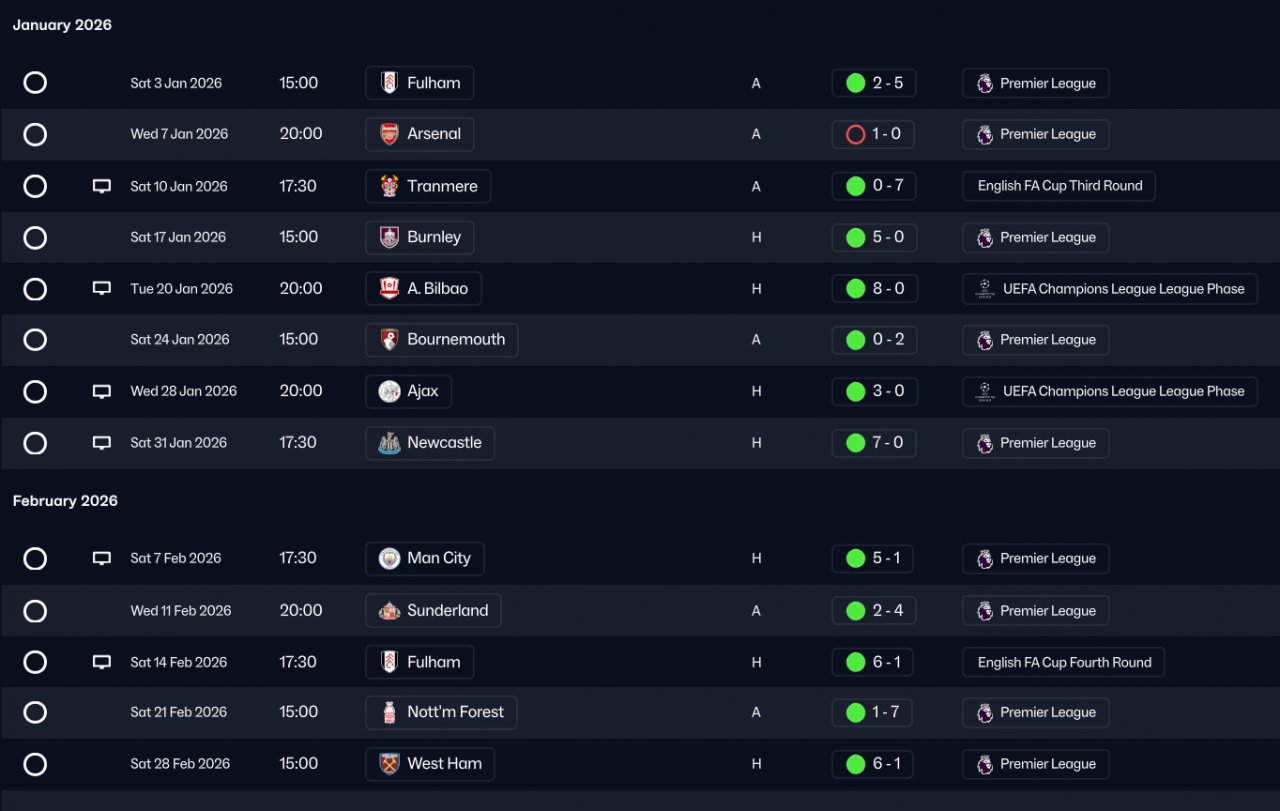
Task: Click the February 2026 month heading
Action: (x=65, y=501)
